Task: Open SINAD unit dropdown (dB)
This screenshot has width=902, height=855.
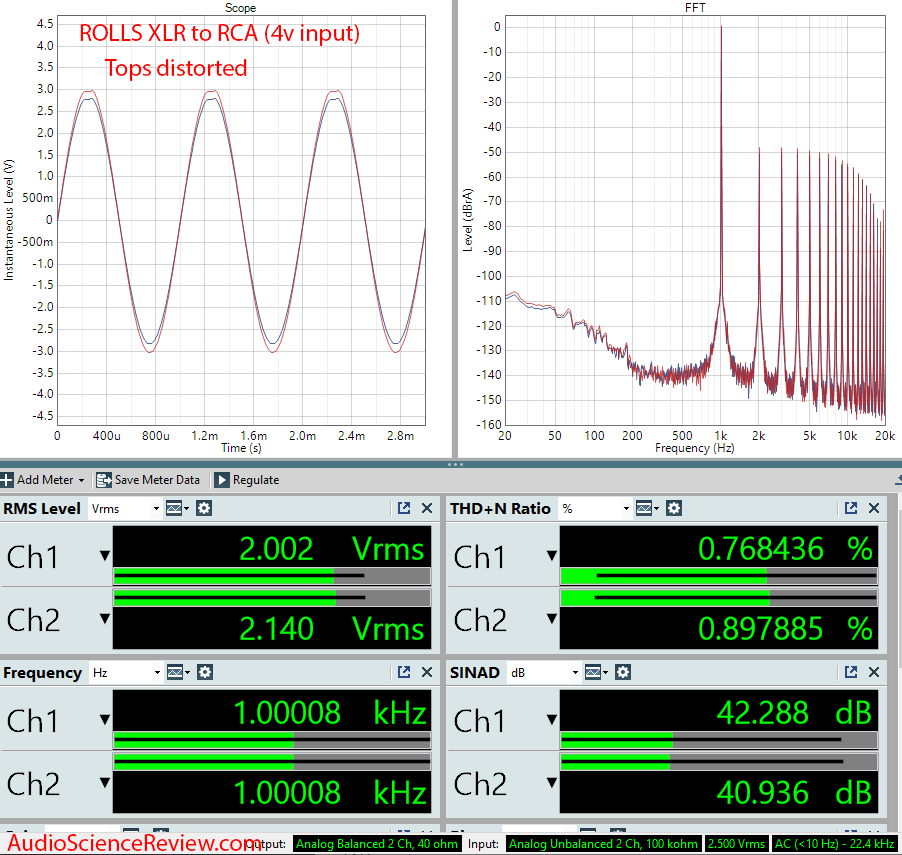Action: 543,673
